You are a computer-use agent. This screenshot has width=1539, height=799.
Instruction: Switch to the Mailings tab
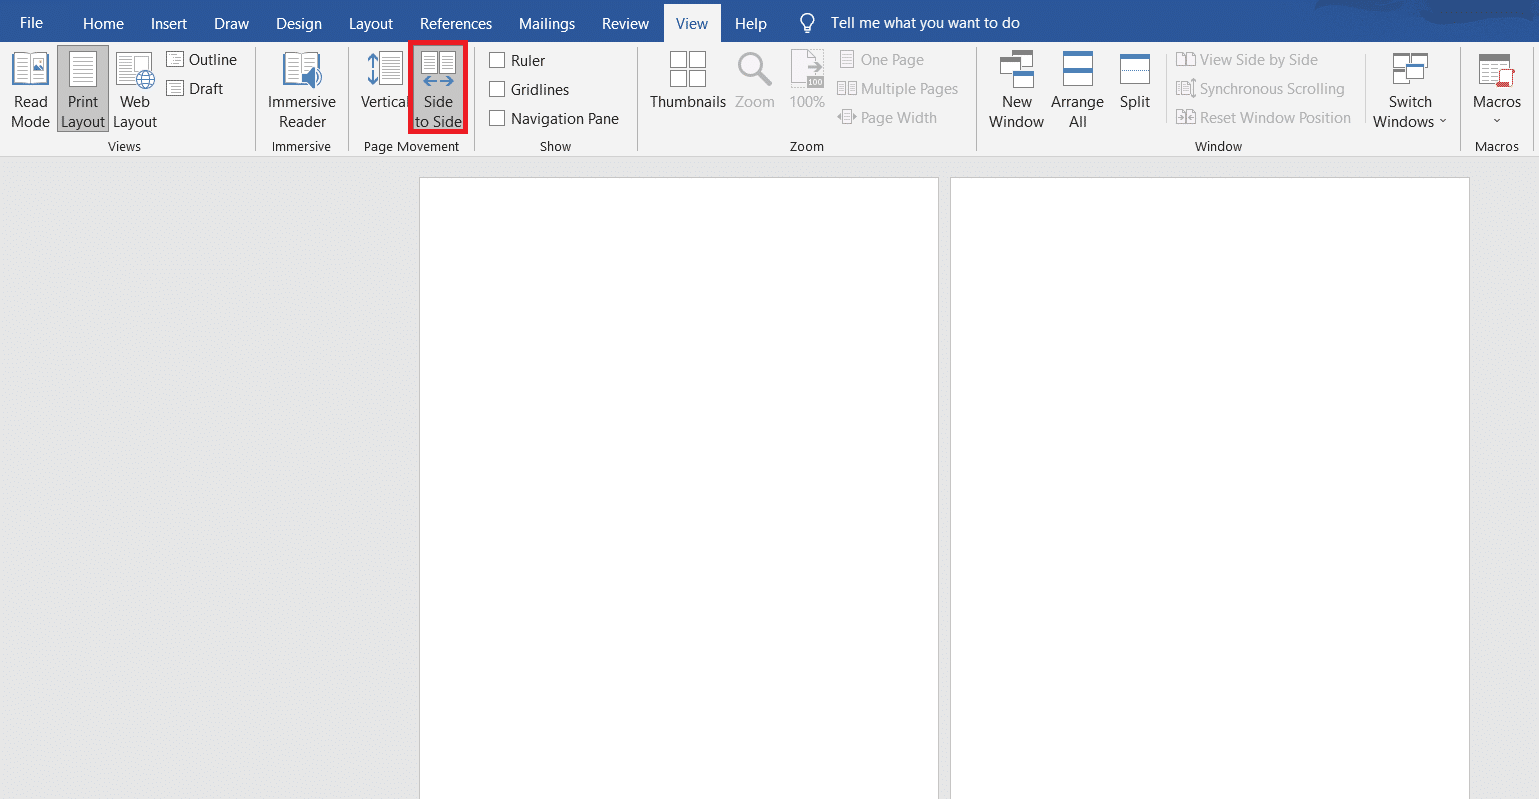[x=547, y=23]
